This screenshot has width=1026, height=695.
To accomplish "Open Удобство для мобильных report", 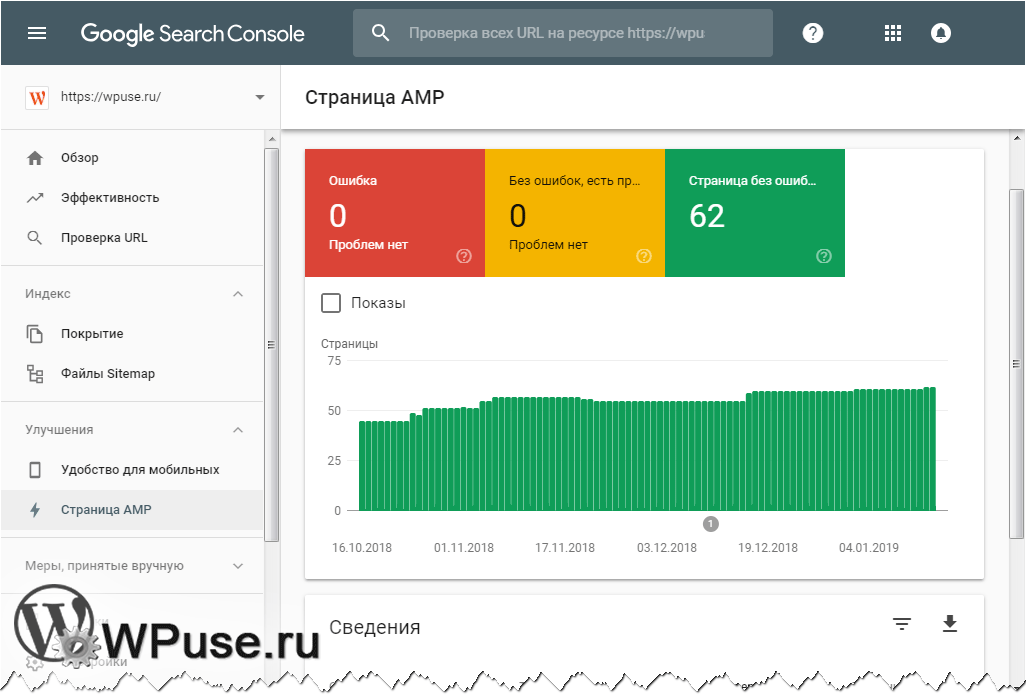I will click(x=140, y=470).
